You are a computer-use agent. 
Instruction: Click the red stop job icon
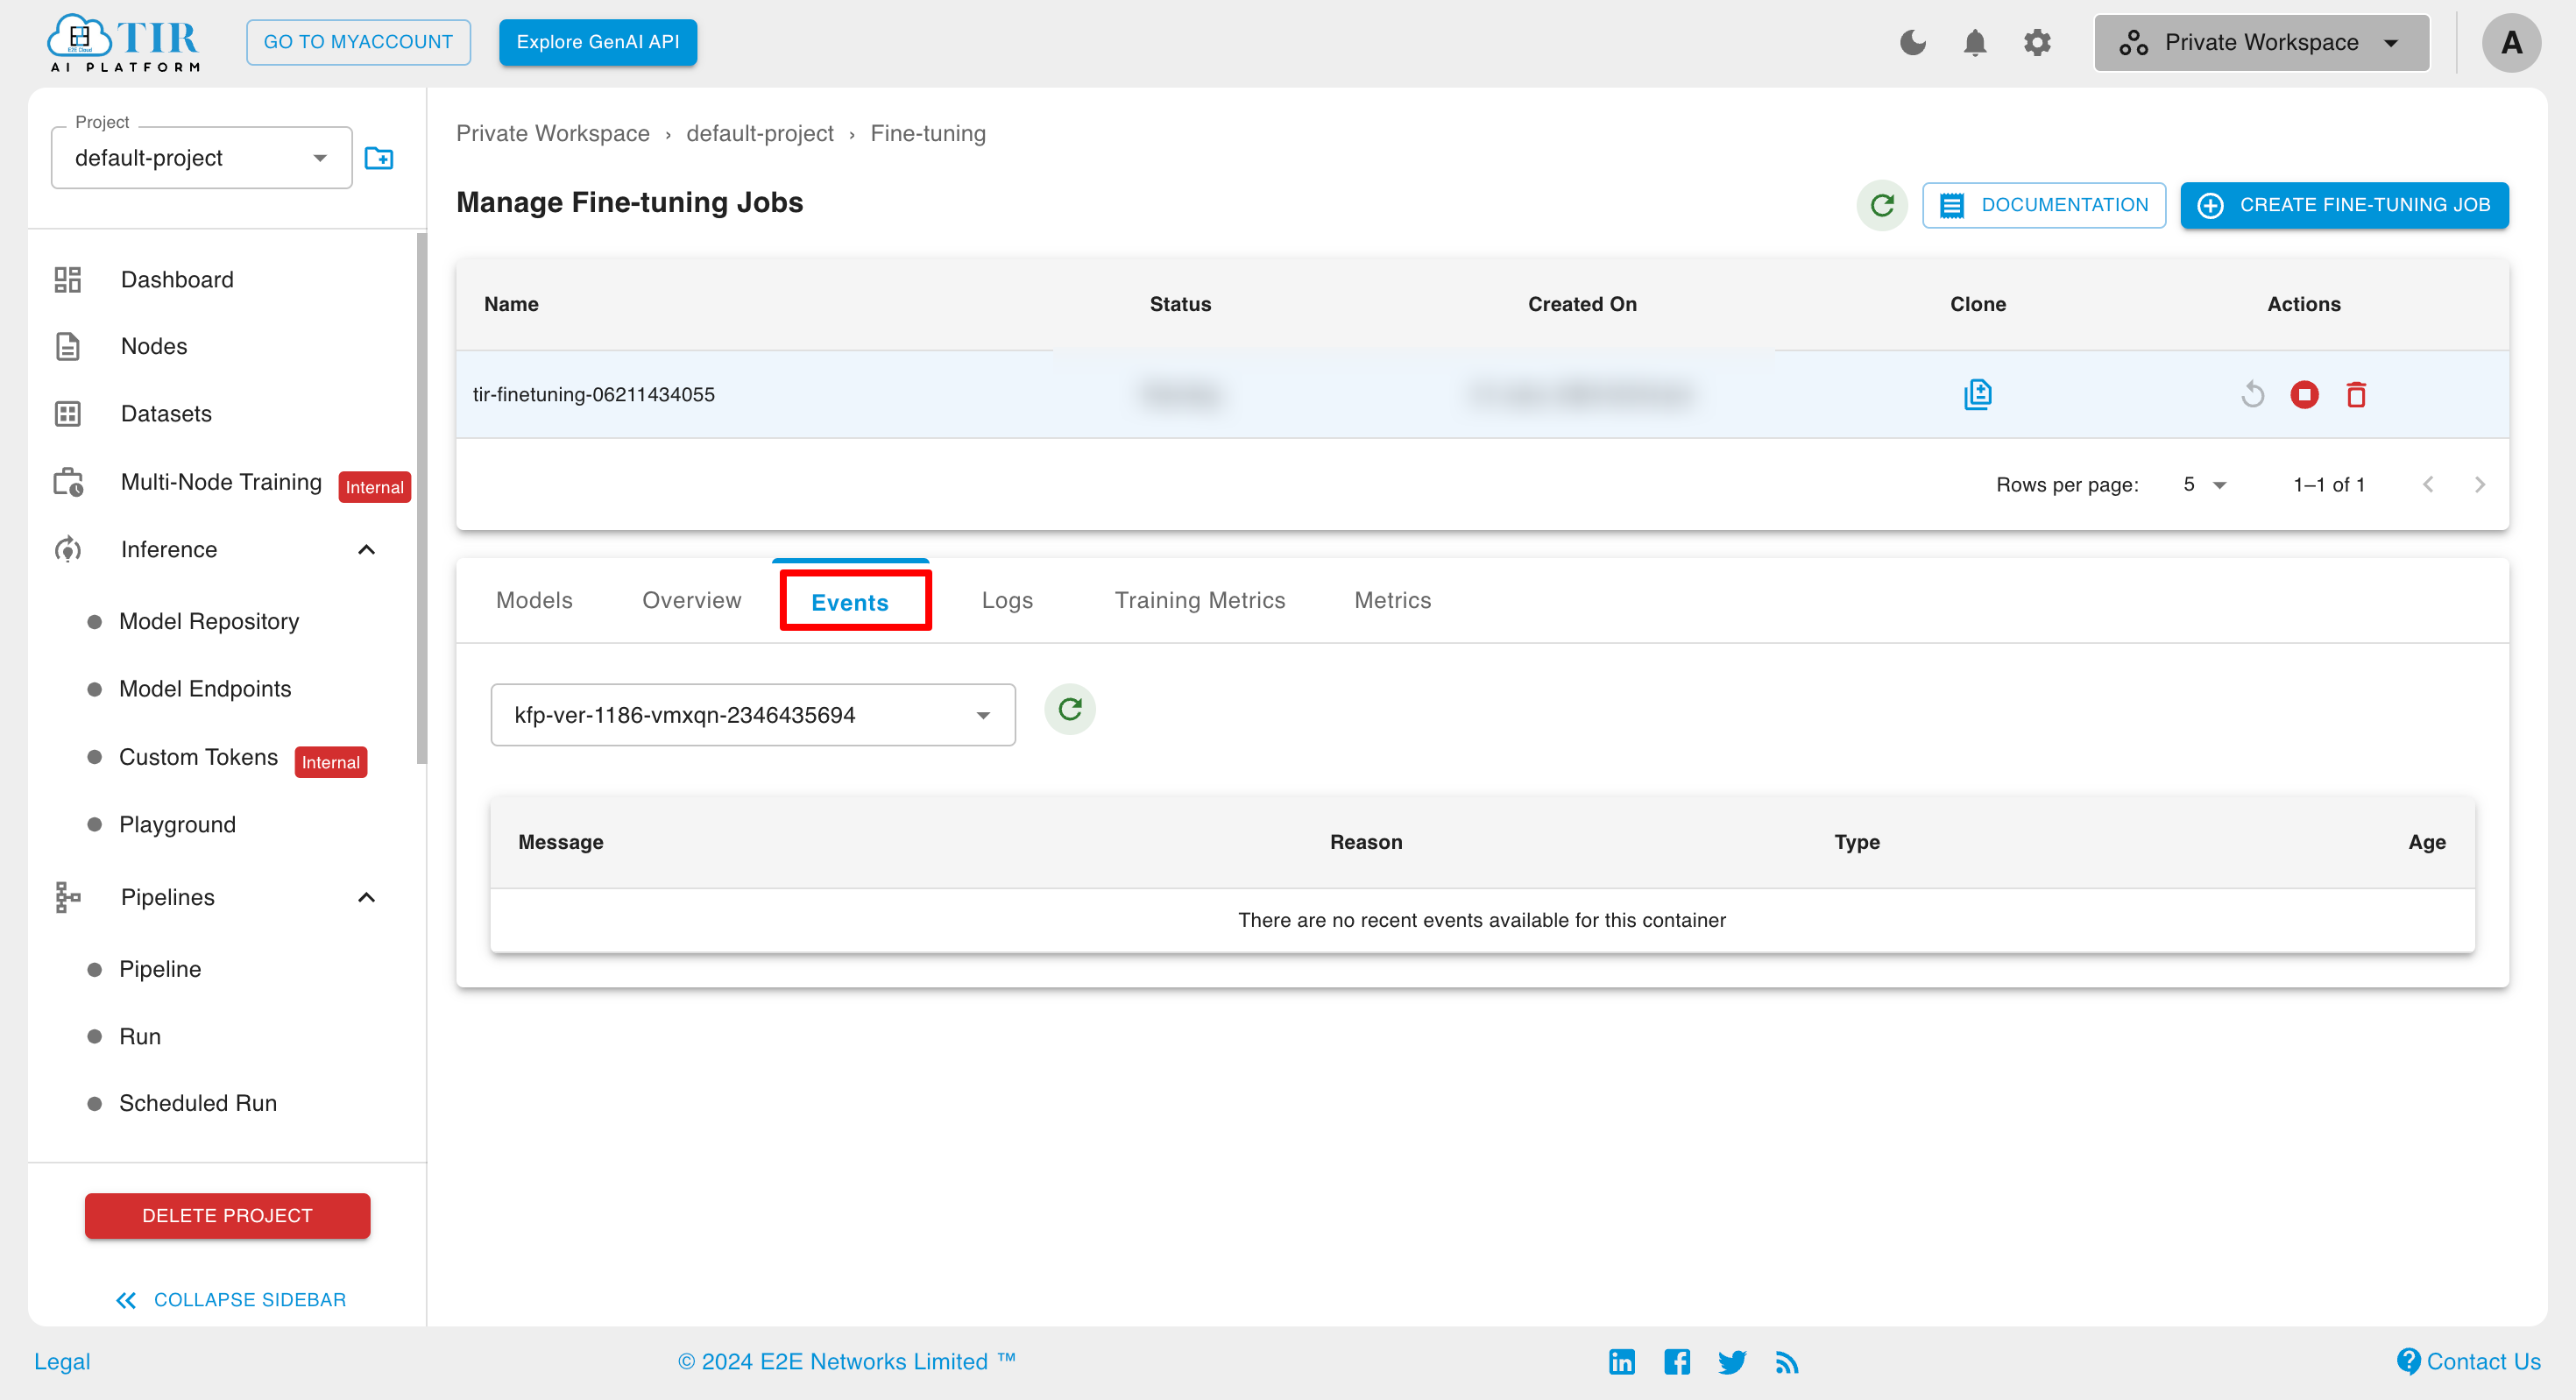[2304, 394]
